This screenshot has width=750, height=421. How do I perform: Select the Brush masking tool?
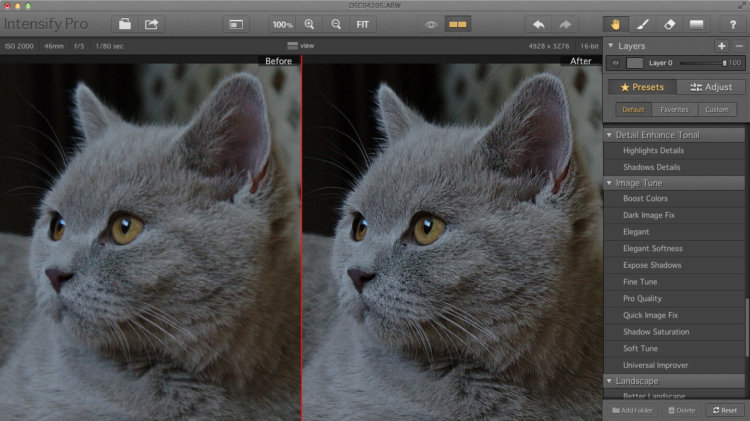pos(642,24)
